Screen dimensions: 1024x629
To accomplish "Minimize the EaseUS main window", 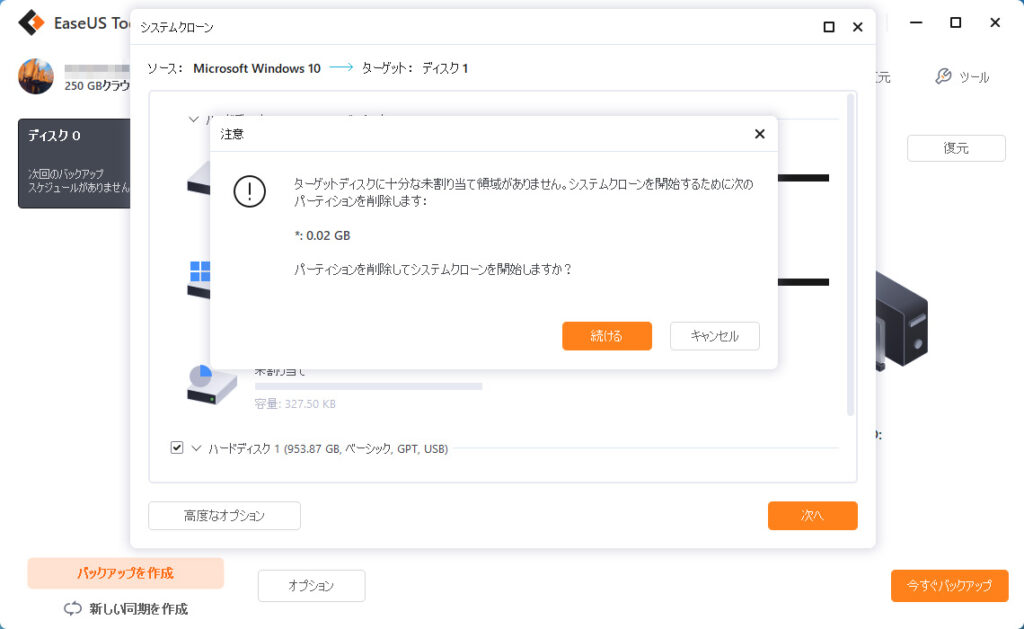I will click(916, 23).
